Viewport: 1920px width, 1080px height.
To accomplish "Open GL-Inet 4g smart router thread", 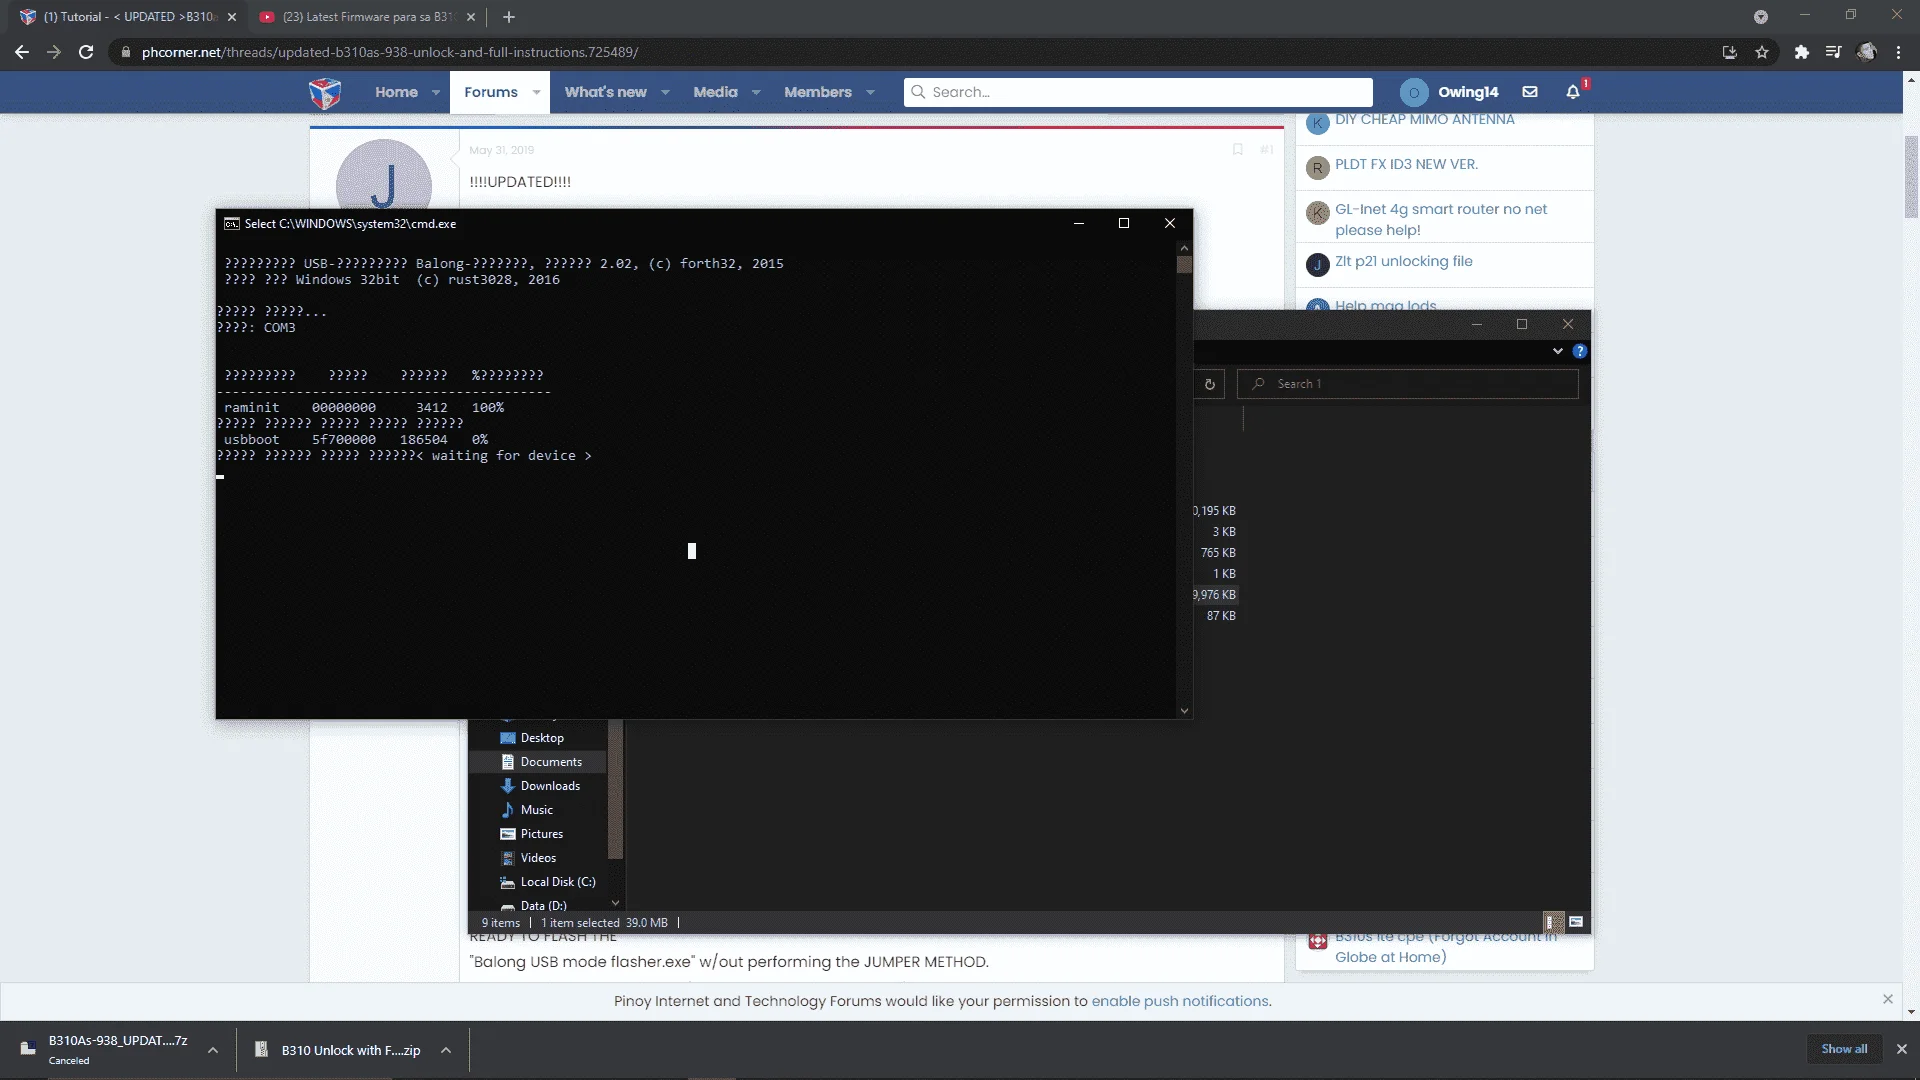I will point(1441,220).
